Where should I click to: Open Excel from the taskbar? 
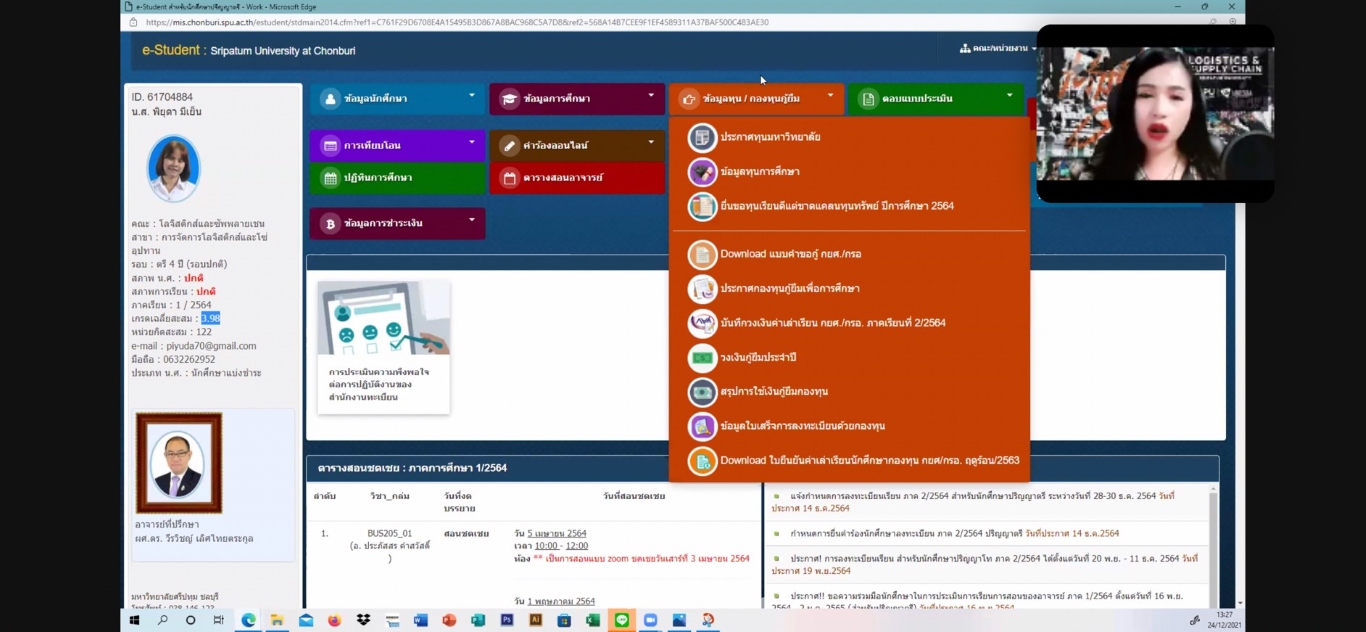click(x=593, y=620)
